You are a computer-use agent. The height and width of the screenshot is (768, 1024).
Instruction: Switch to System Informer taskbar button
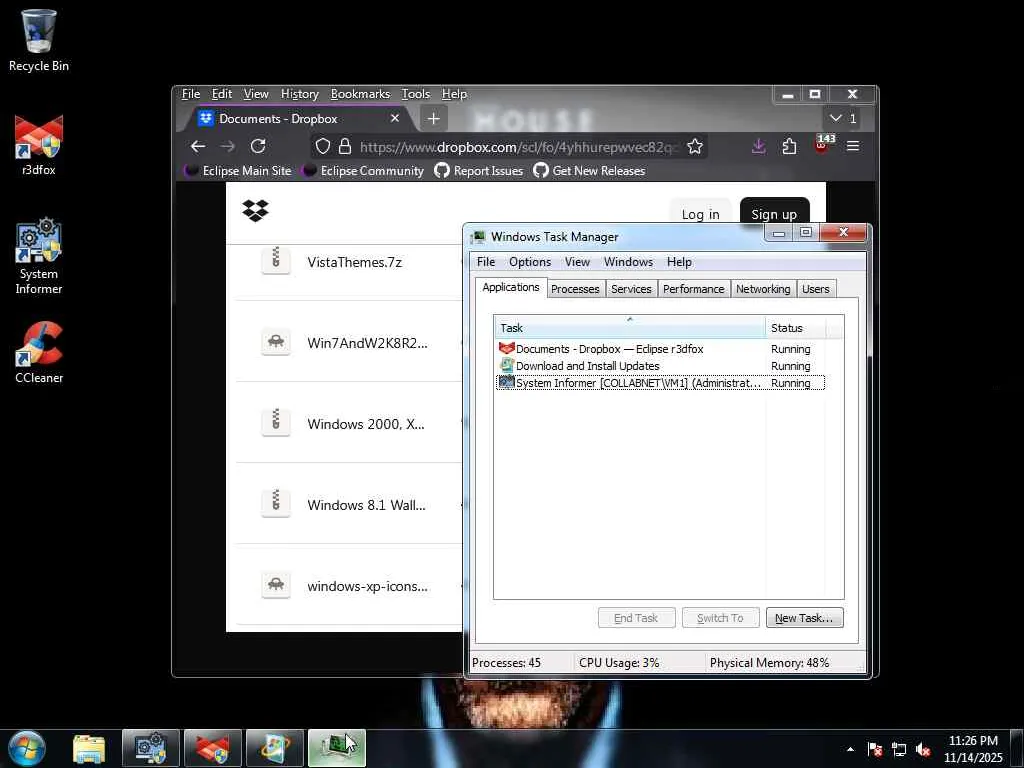coord(151,748)
